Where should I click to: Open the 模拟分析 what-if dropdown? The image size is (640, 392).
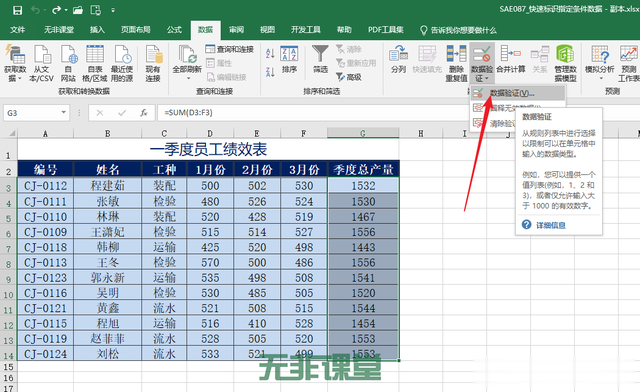click(x=600, y=64)
